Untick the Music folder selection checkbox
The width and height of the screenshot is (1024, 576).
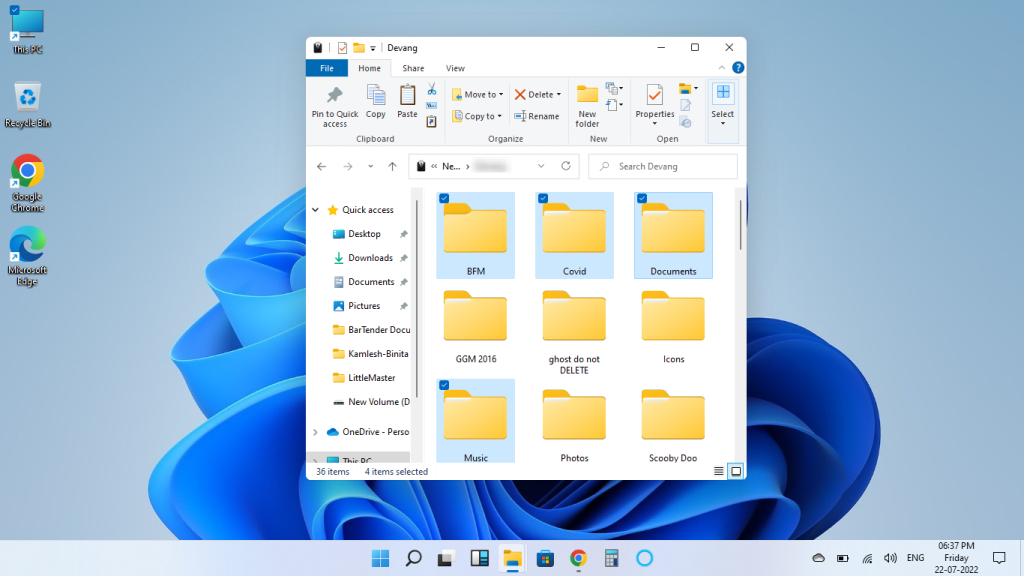click(x=445, y=384)
